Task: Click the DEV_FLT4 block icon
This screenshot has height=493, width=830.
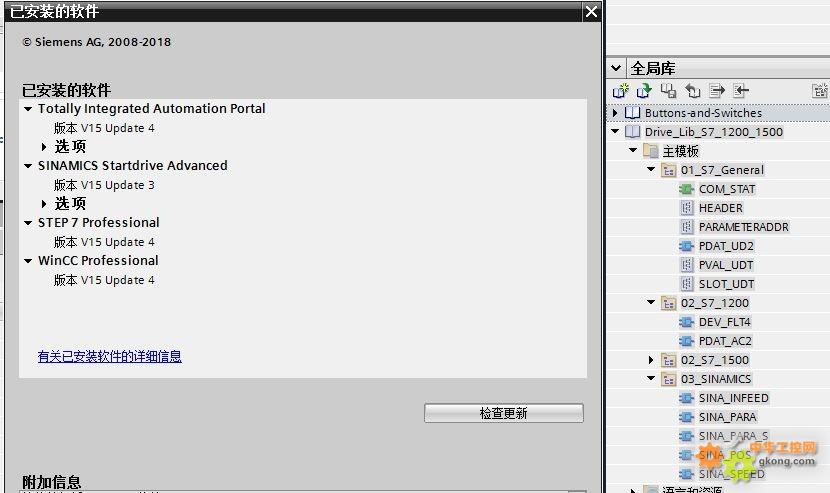Action: click(686, 322)
